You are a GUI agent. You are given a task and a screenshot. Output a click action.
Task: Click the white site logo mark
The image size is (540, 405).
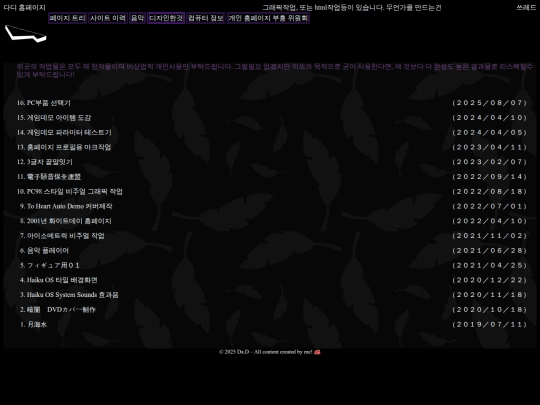tap(25, 33)
